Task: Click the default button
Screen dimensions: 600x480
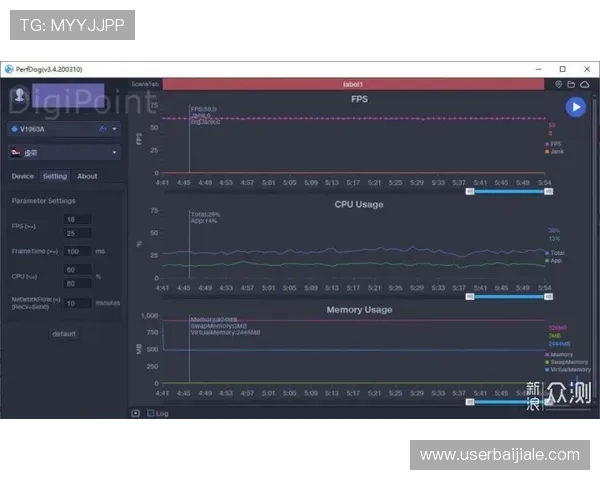Action: 64,333
